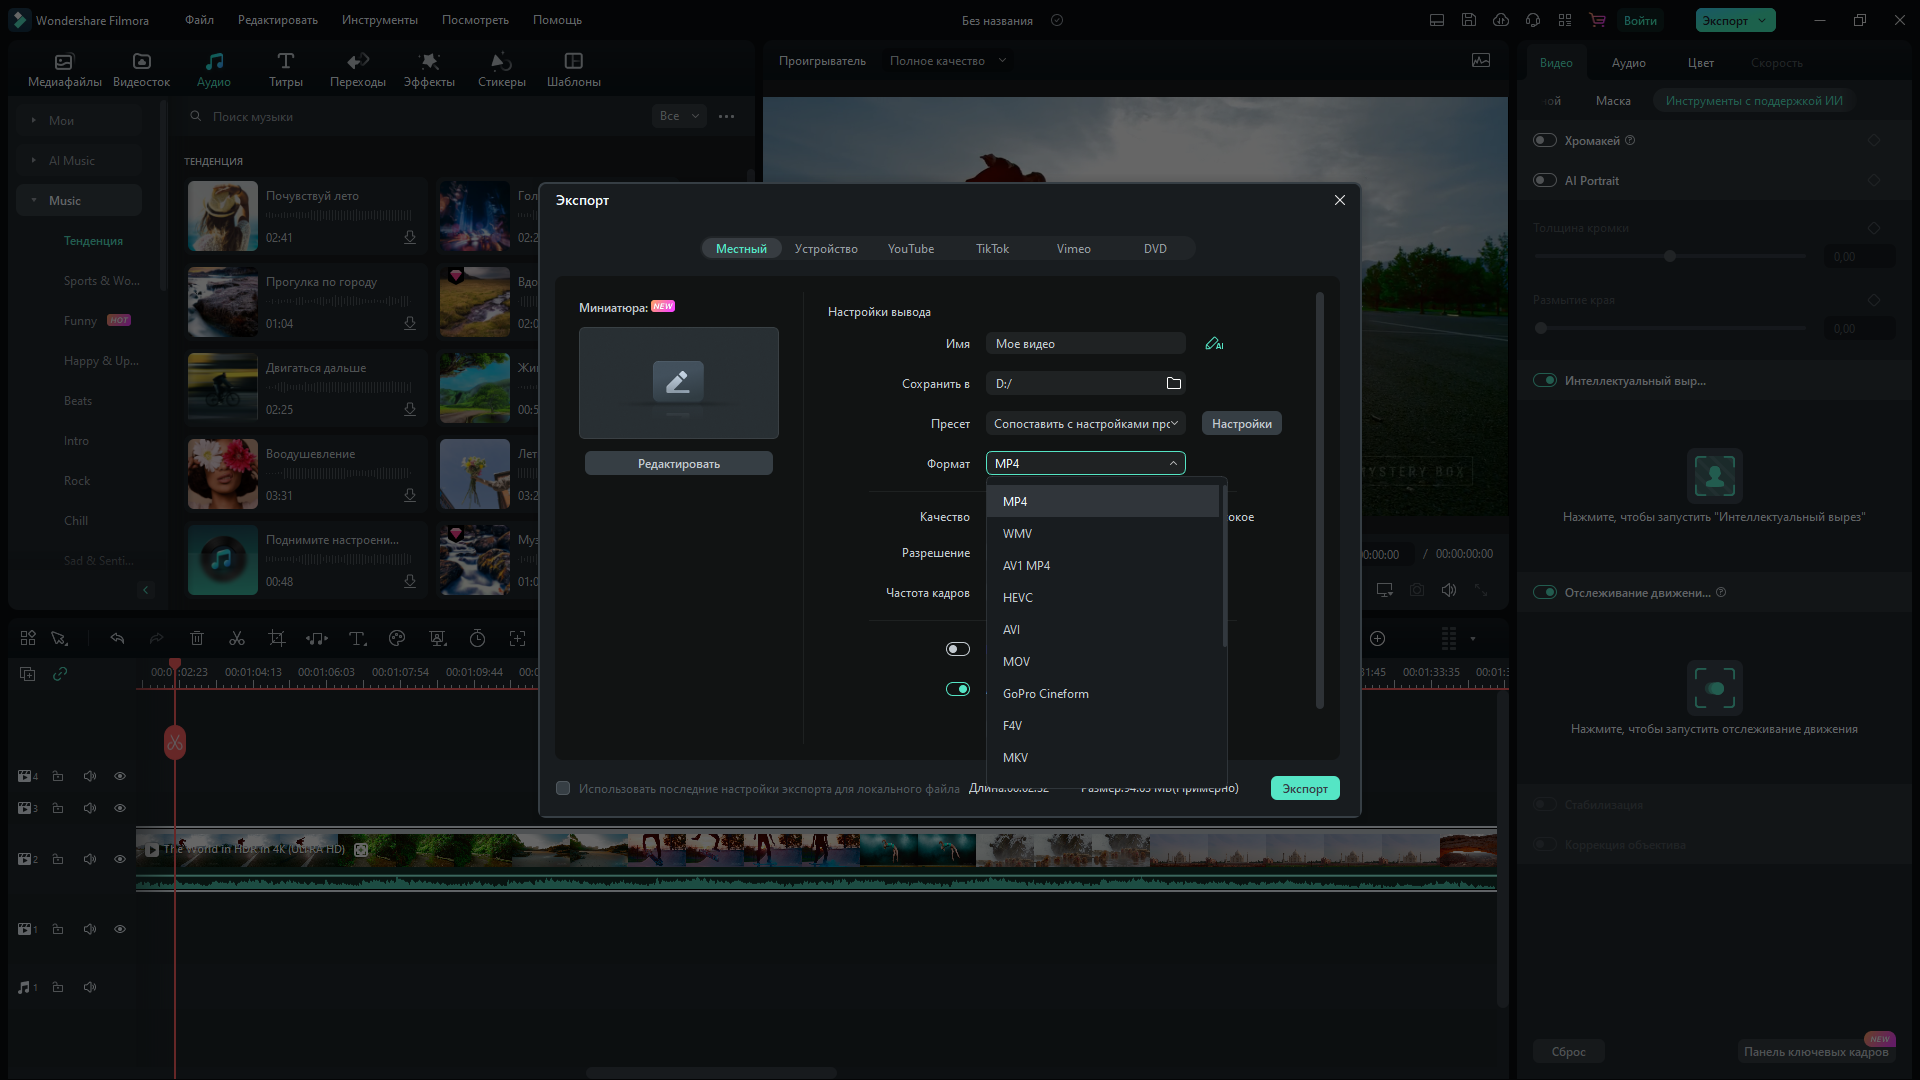Select the split scissors tool in timeline

click(x=237, y=639)
